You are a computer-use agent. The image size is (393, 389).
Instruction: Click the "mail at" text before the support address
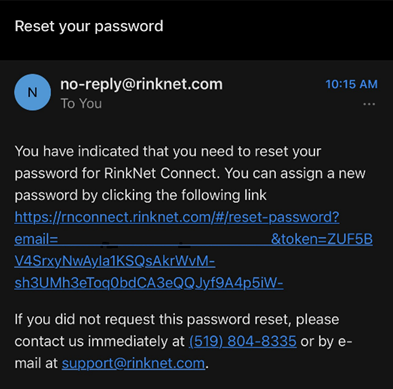click(x=36, y=363)
